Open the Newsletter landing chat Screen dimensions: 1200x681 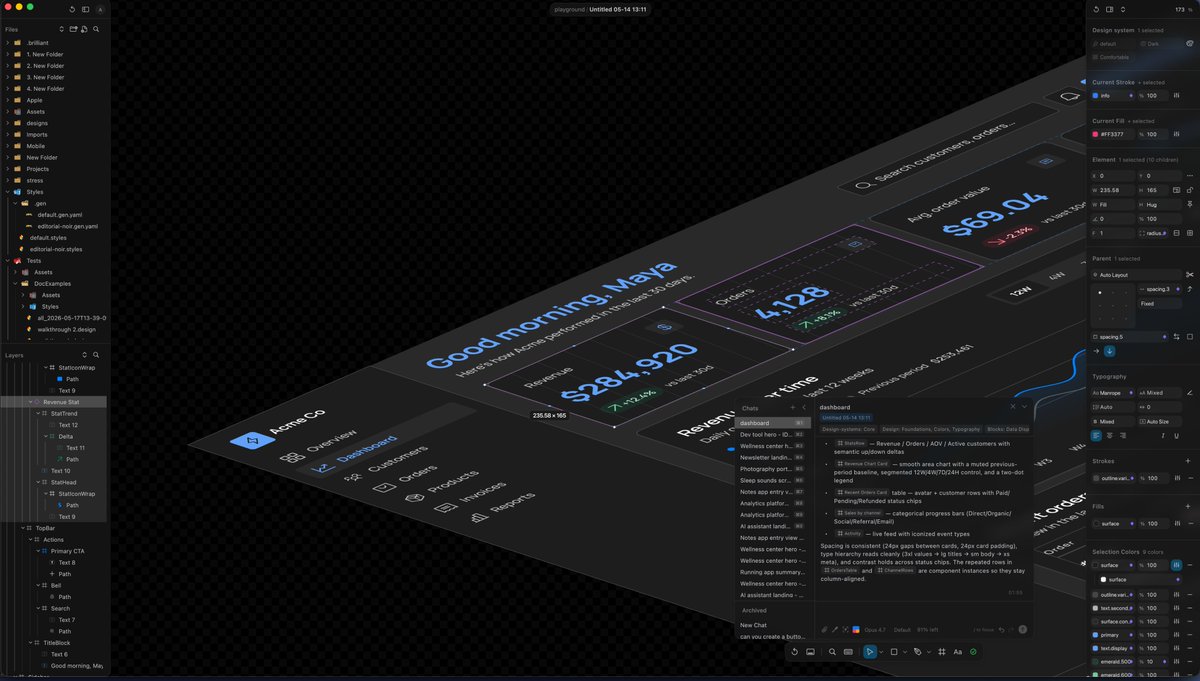click(x=771, y=457)
